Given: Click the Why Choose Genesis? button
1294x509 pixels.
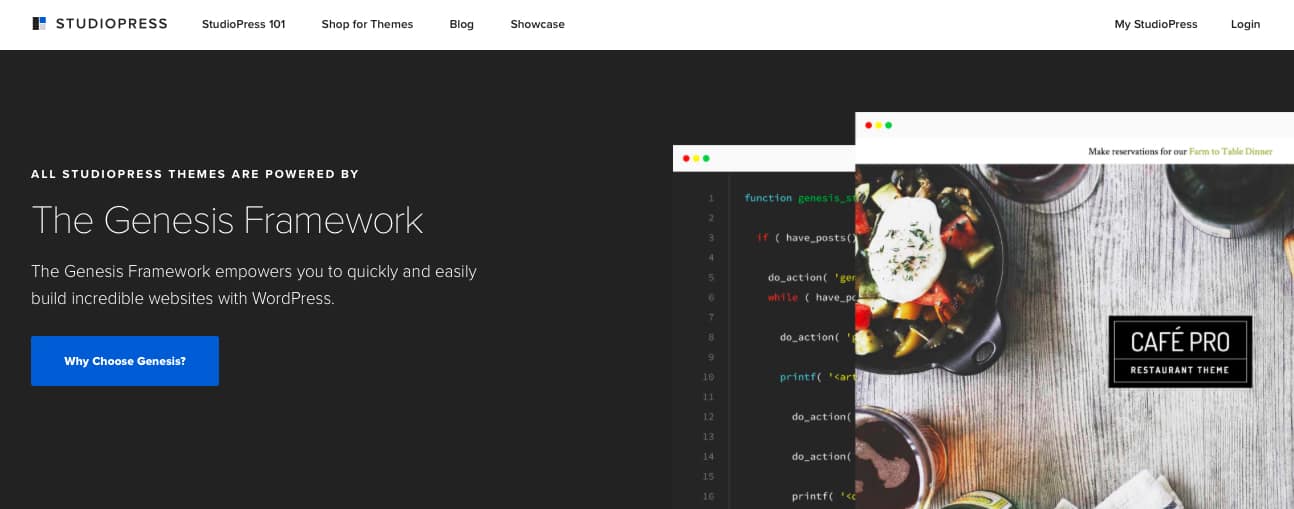Looking at the screenshot, I should tap(125, 361).
